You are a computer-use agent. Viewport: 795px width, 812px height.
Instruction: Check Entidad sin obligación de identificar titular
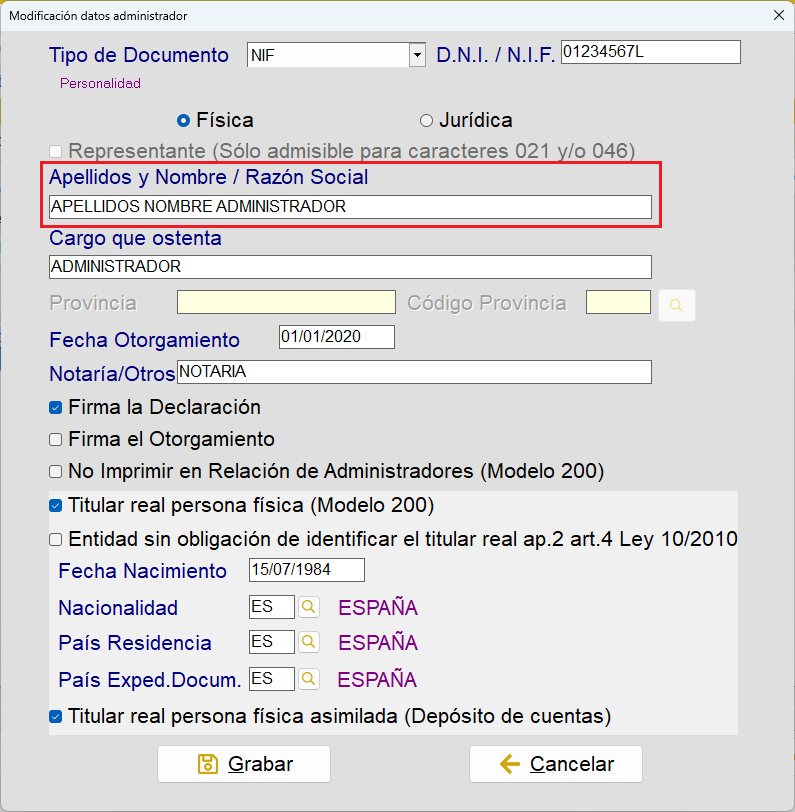coord(55,540)
